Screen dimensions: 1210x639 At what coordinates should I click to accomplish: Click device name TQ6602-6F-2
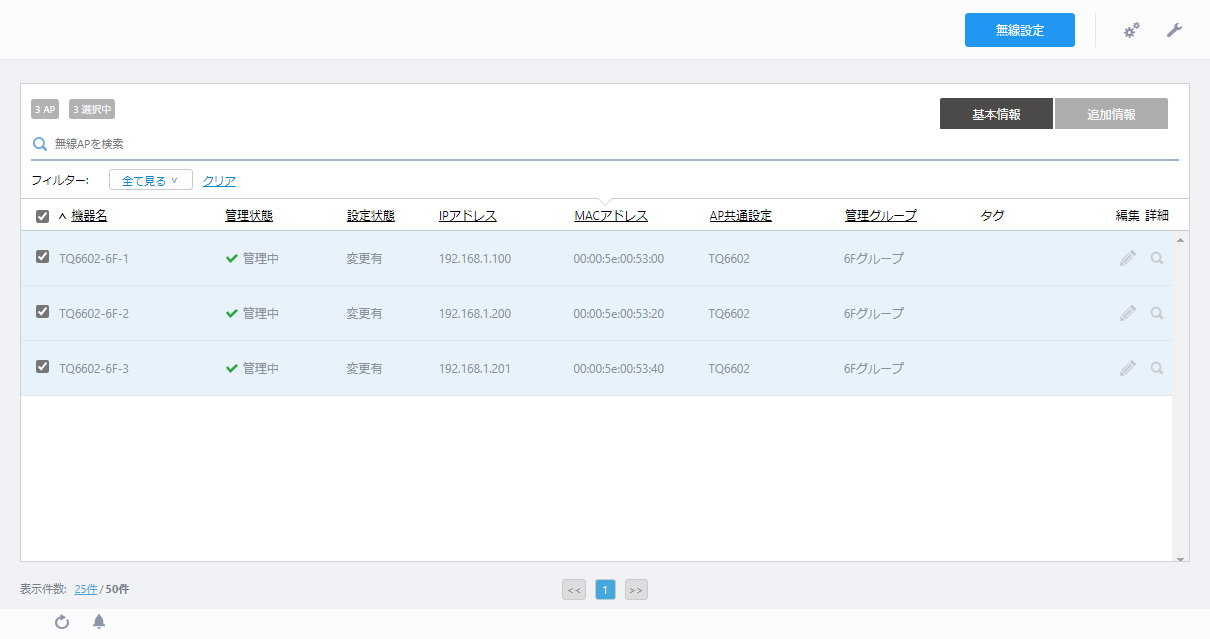point(94,314)
